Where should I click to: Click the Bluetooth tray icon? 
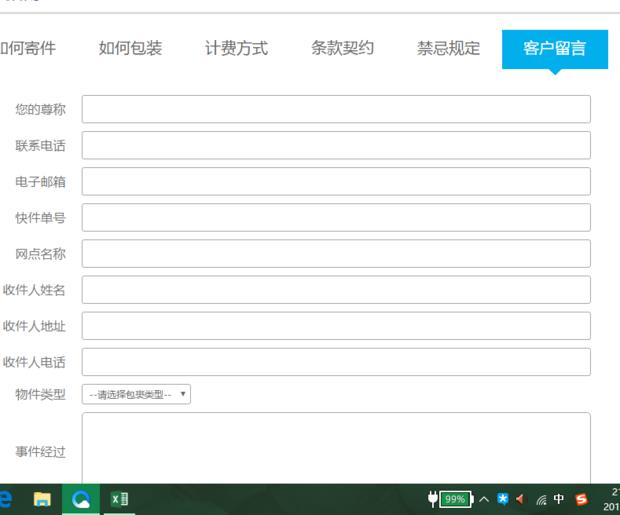503,499
